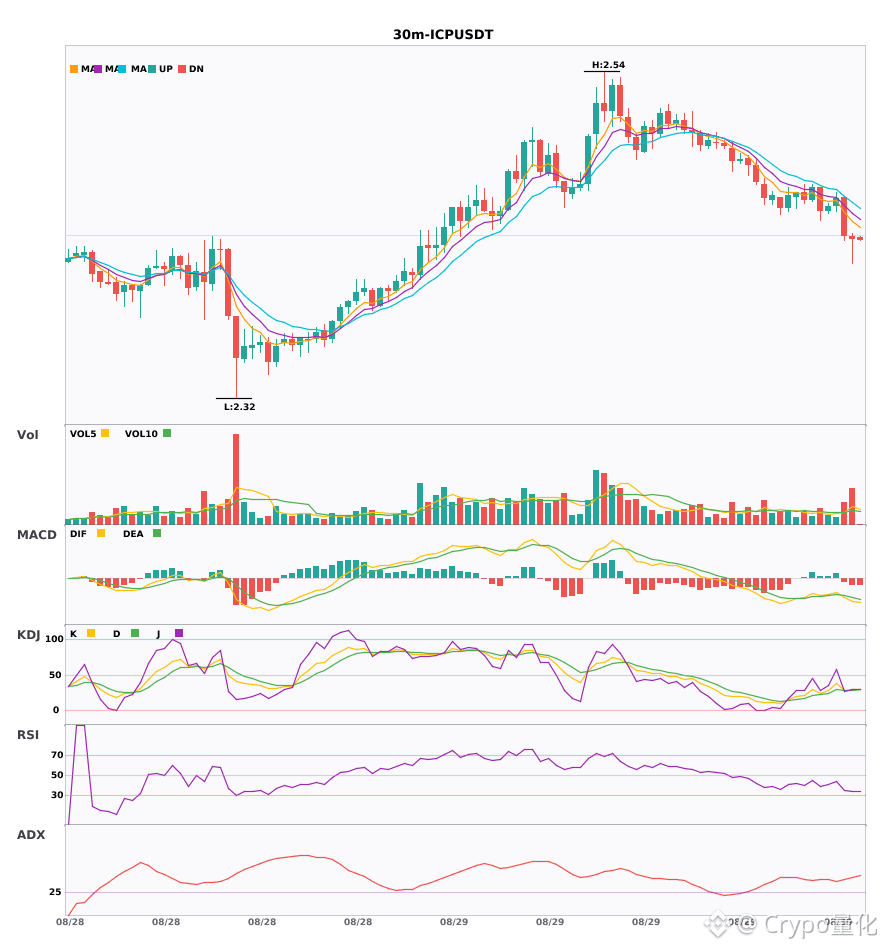Click the purple MA legend swatch

pyautogui.click(x=98, y=69)
